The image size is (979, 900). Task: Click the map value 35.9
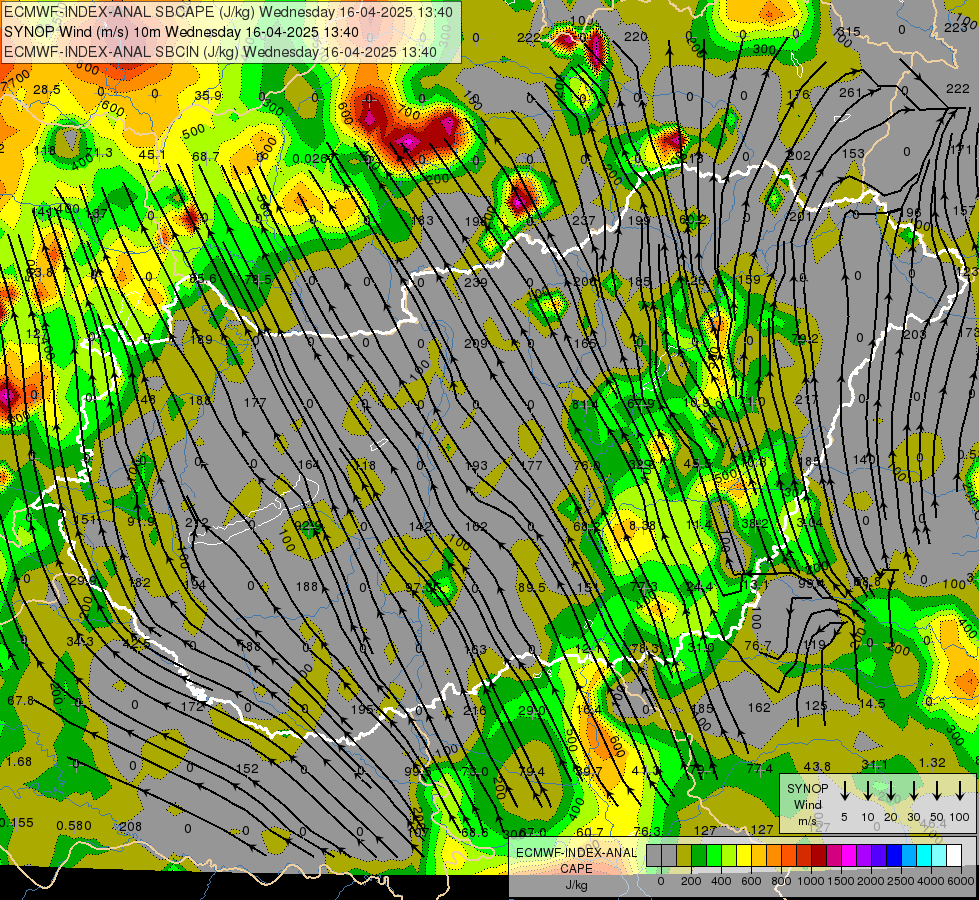[x=208, y=96]
